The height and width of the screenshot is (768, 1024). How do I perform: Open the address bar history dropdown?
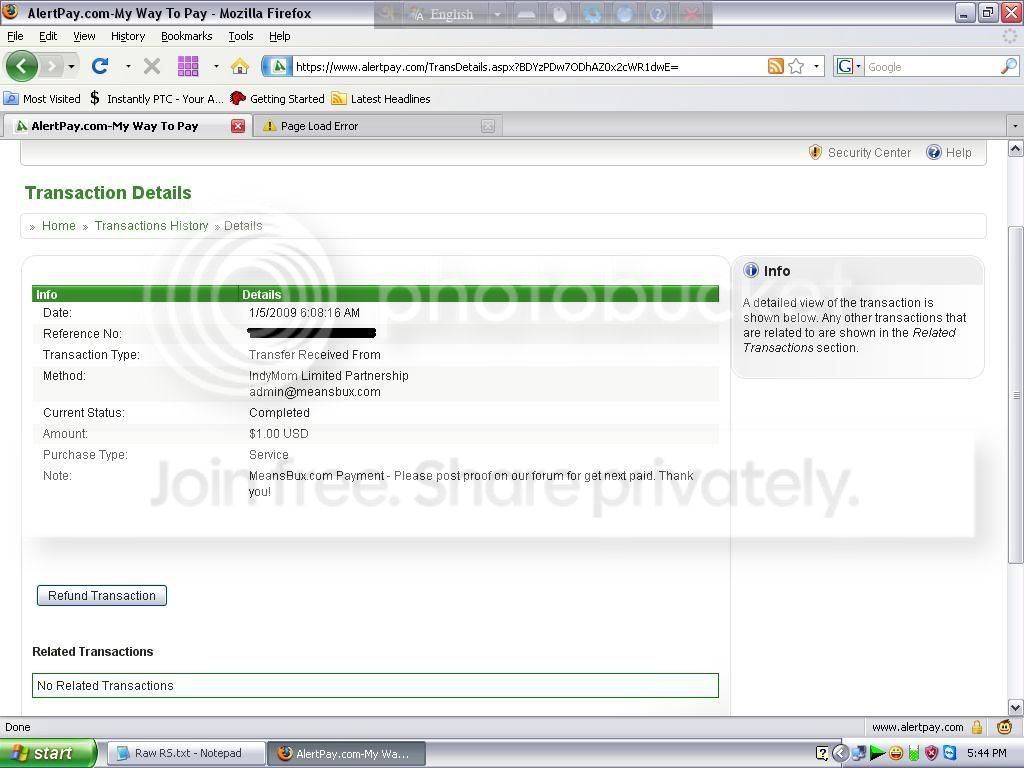[816, 66]
